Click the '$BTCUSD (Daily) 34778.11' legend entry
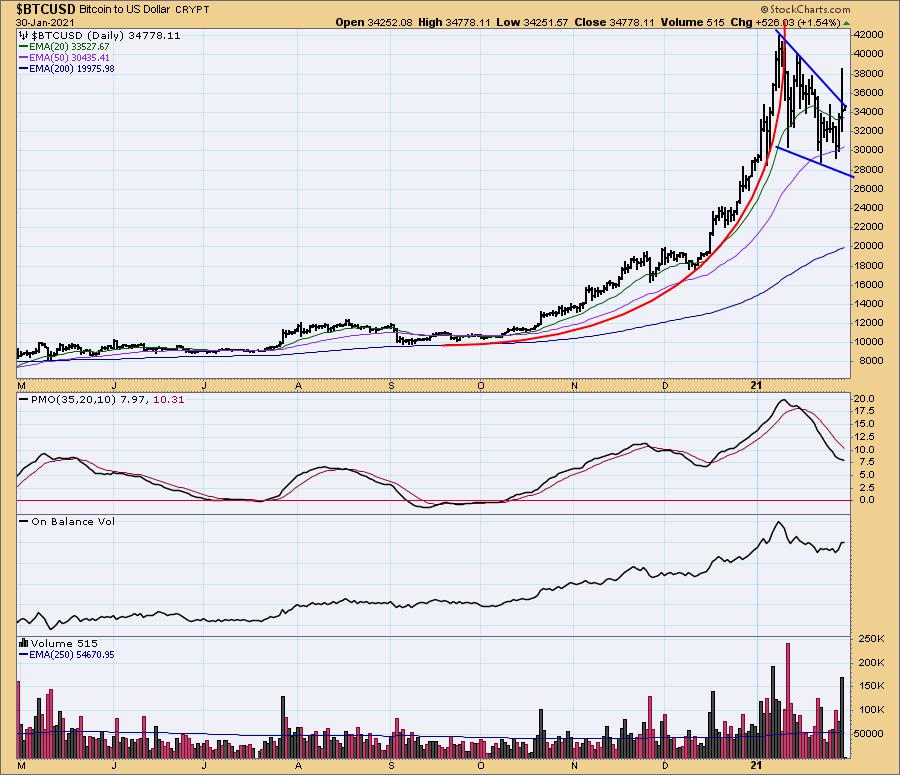 click(104, 36)
